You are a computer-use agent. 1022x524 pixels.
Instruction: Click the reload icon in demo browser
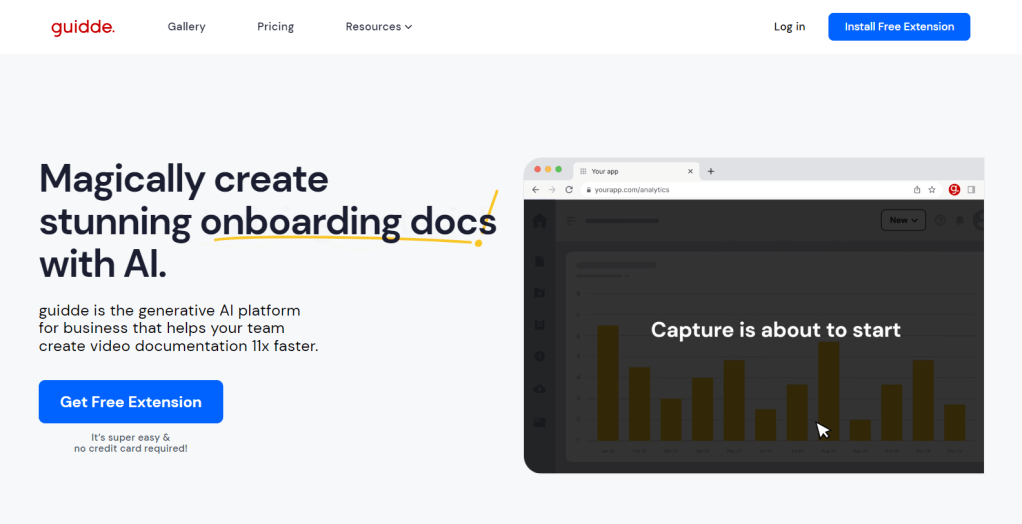[569, 189]
